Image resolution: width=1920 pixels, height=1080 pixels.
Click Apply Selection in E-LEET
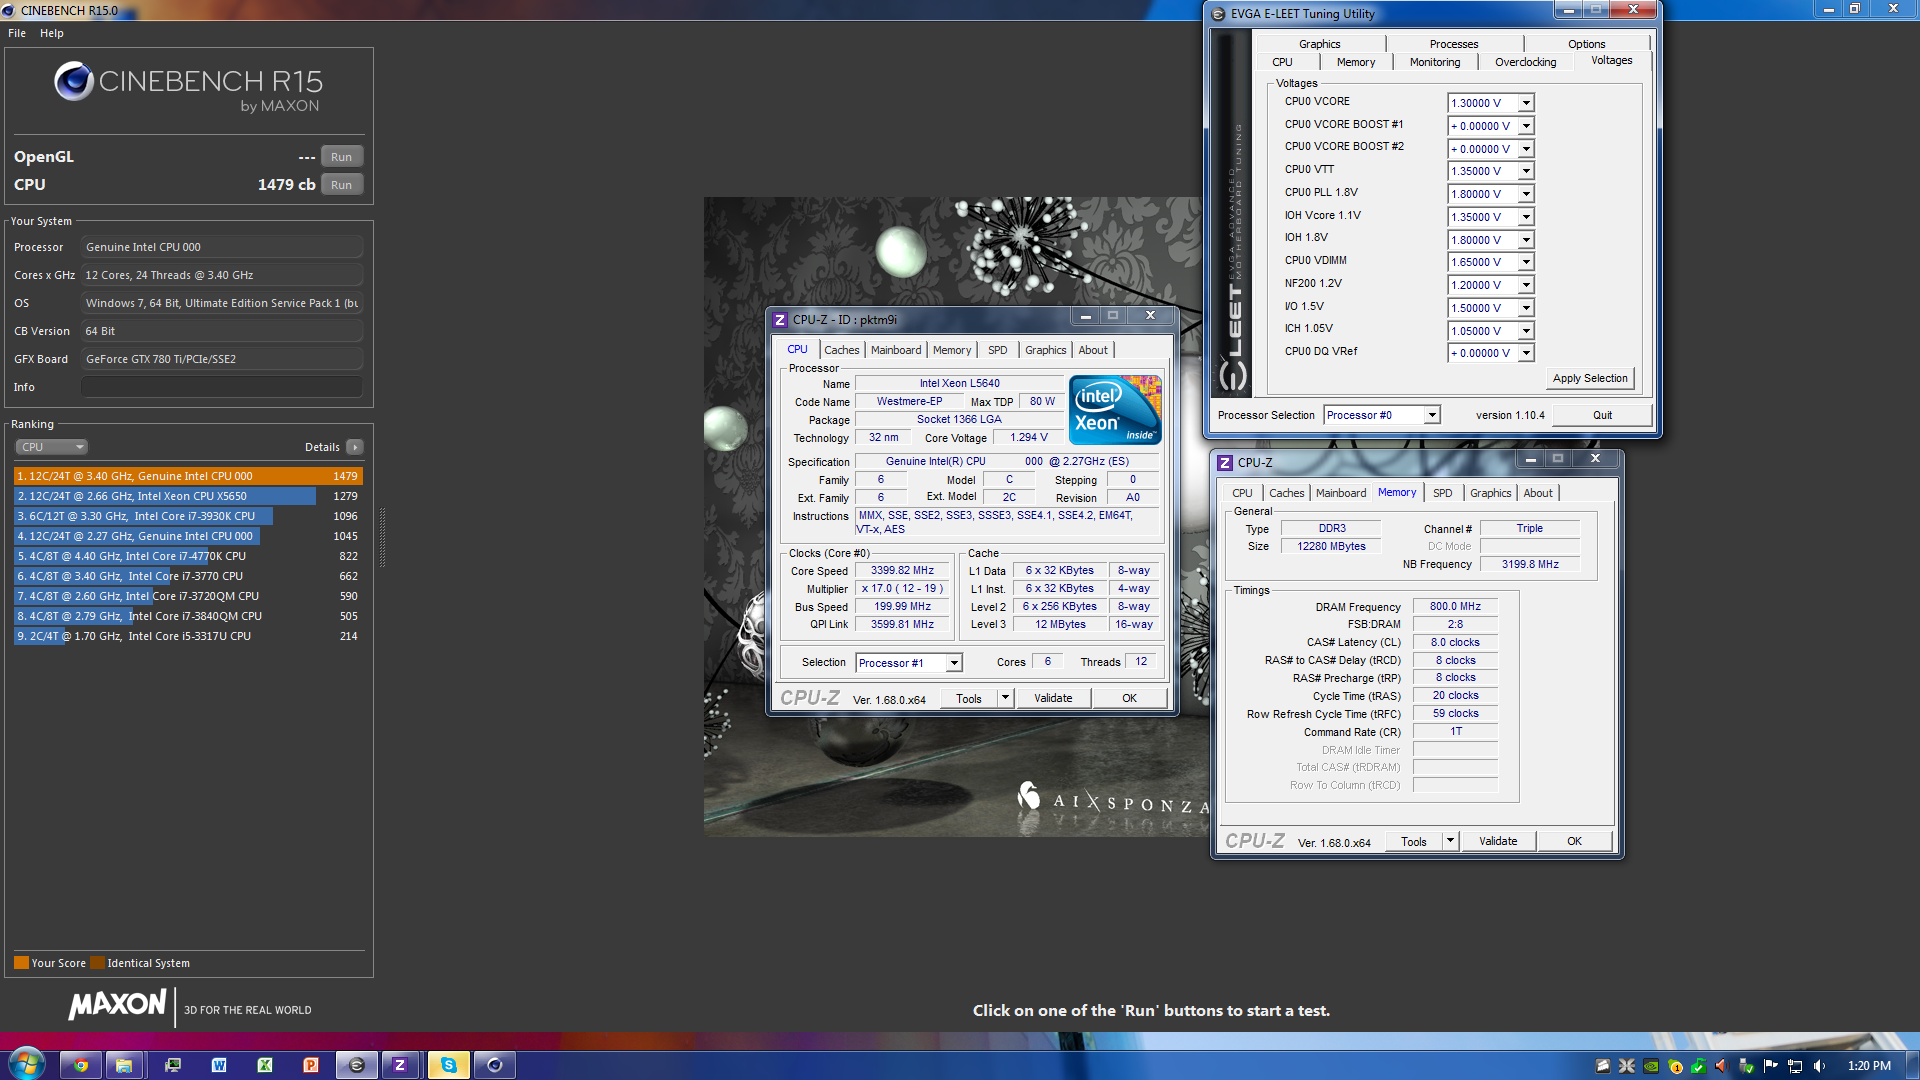coord(1590,378)
